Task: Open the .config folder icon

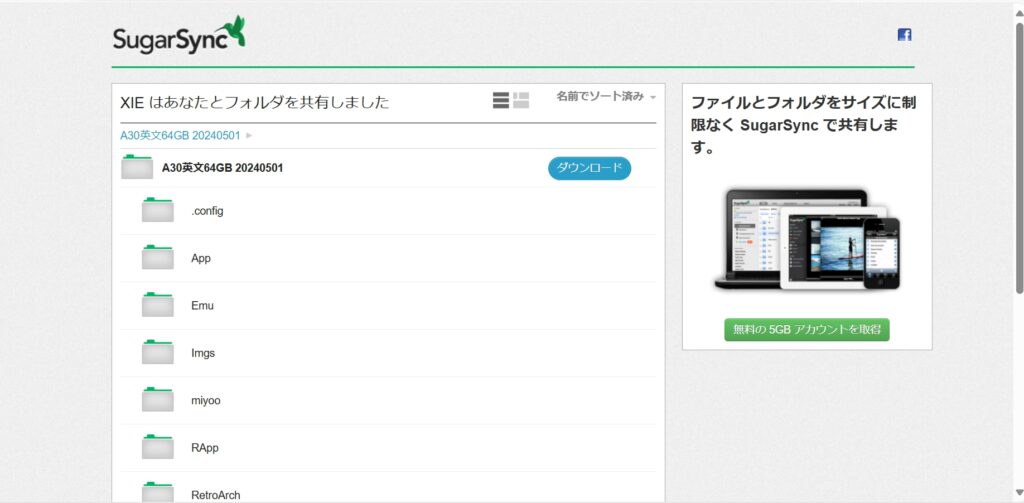Action: tap(157, 210)
